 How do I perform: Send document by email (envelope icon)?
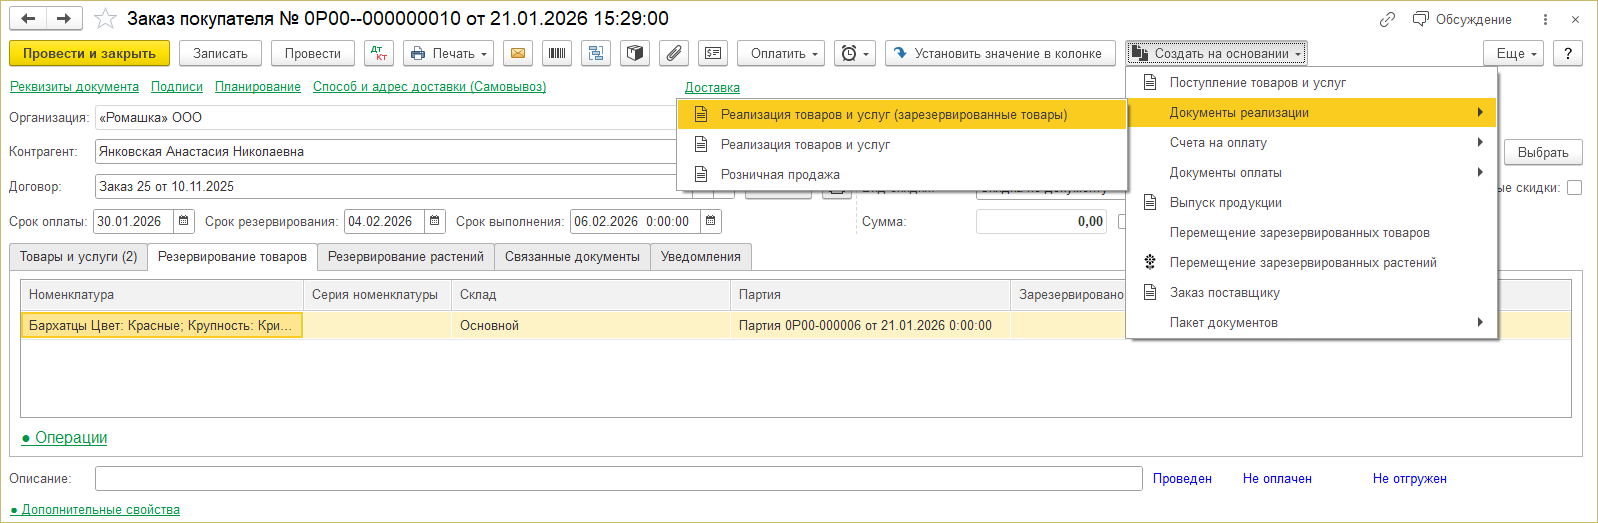pyautogui.click(x=517, y=53)
